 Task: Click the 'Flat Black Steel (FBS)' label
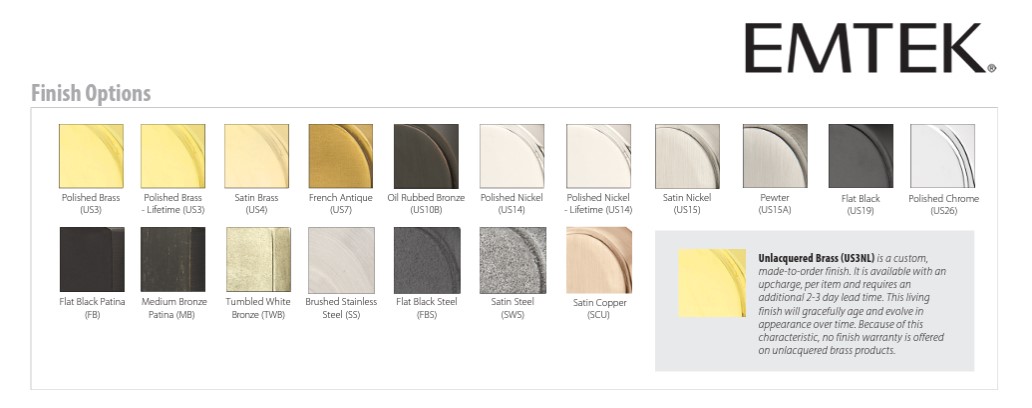427,308
